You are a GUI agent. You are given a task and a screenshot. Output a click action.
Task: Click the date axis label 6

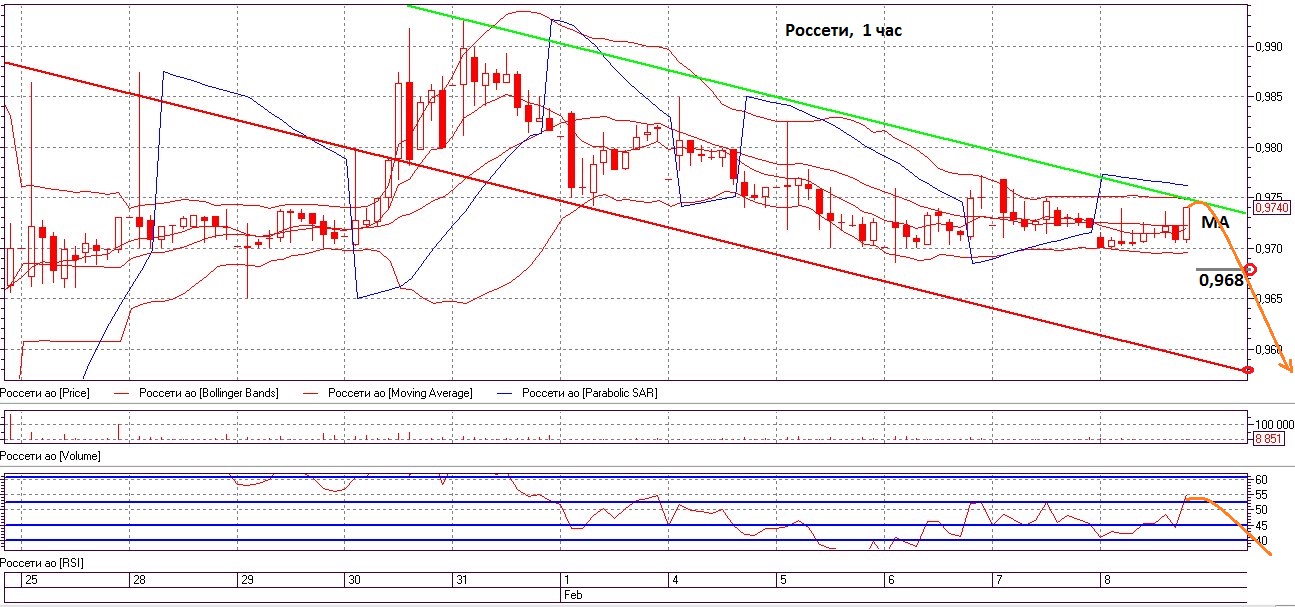pyautogui.click(x=889, y=580)
